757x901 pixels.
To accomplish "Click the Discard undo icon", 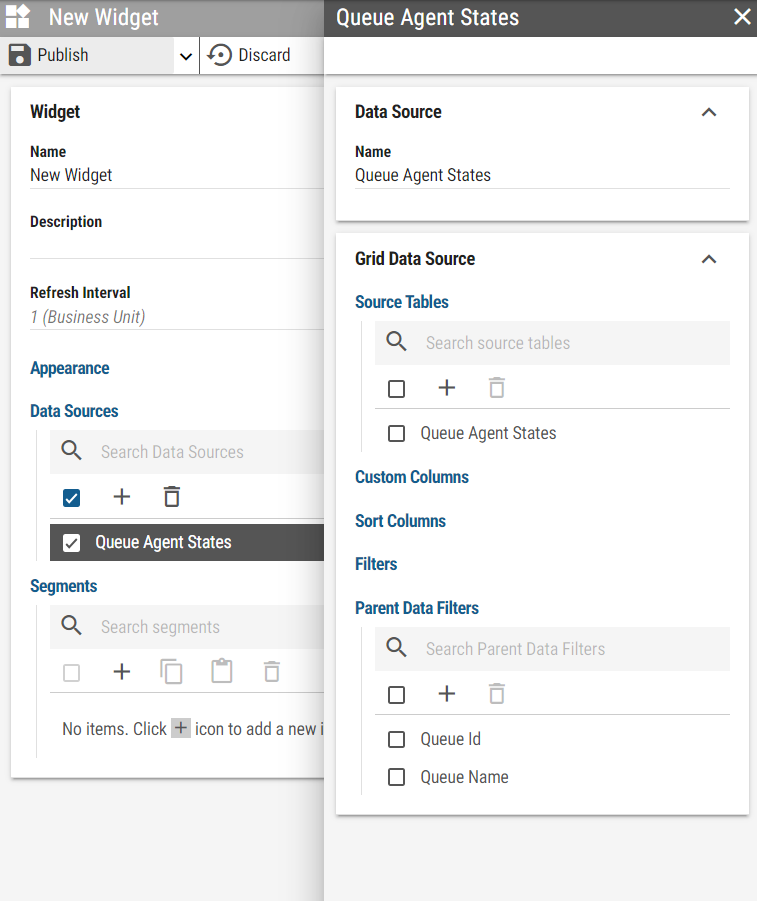I will (220, 56).
